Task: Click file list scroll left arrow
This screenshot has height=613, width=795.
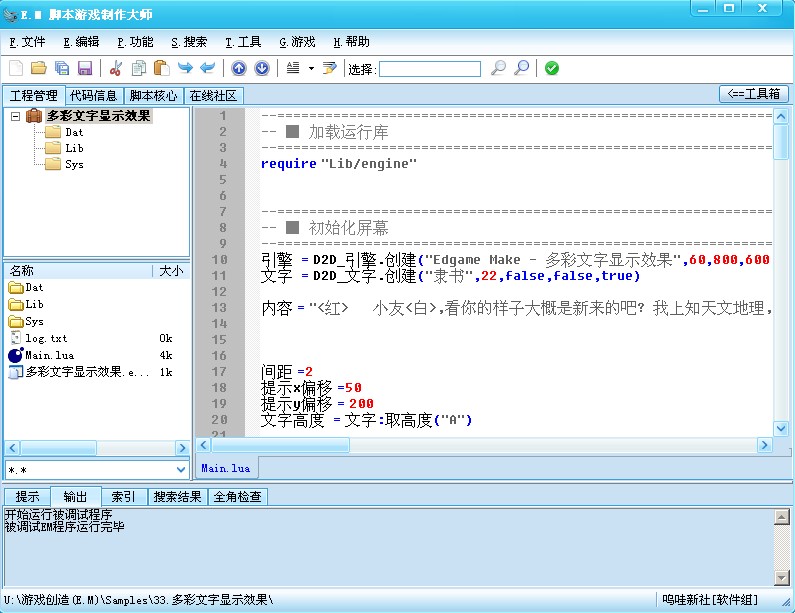Action: [x=13, y=448]
